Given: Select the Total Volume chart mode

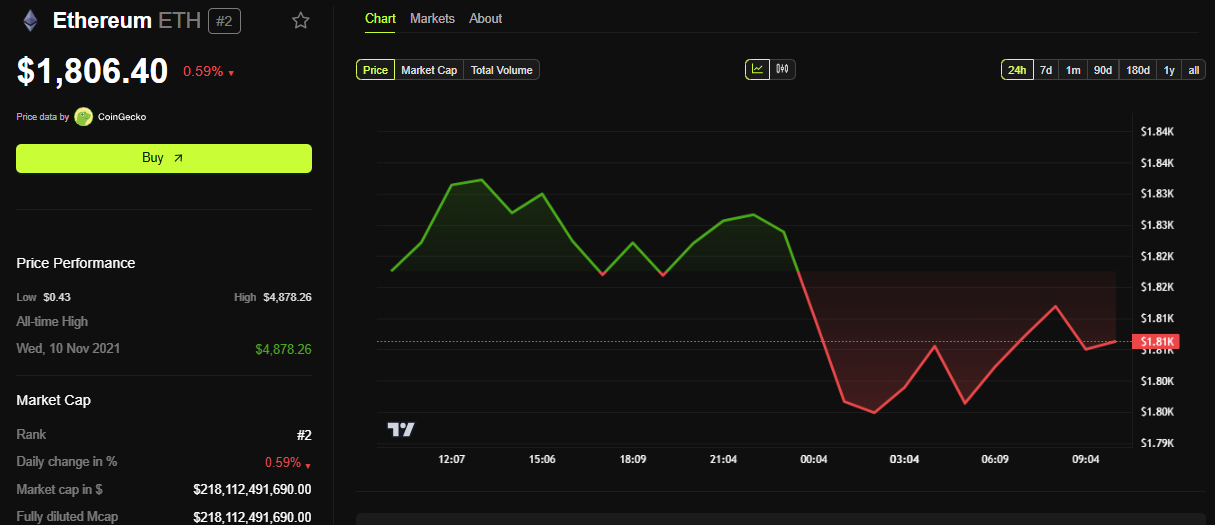Looking at the screenshot, I should pos(502,70).
